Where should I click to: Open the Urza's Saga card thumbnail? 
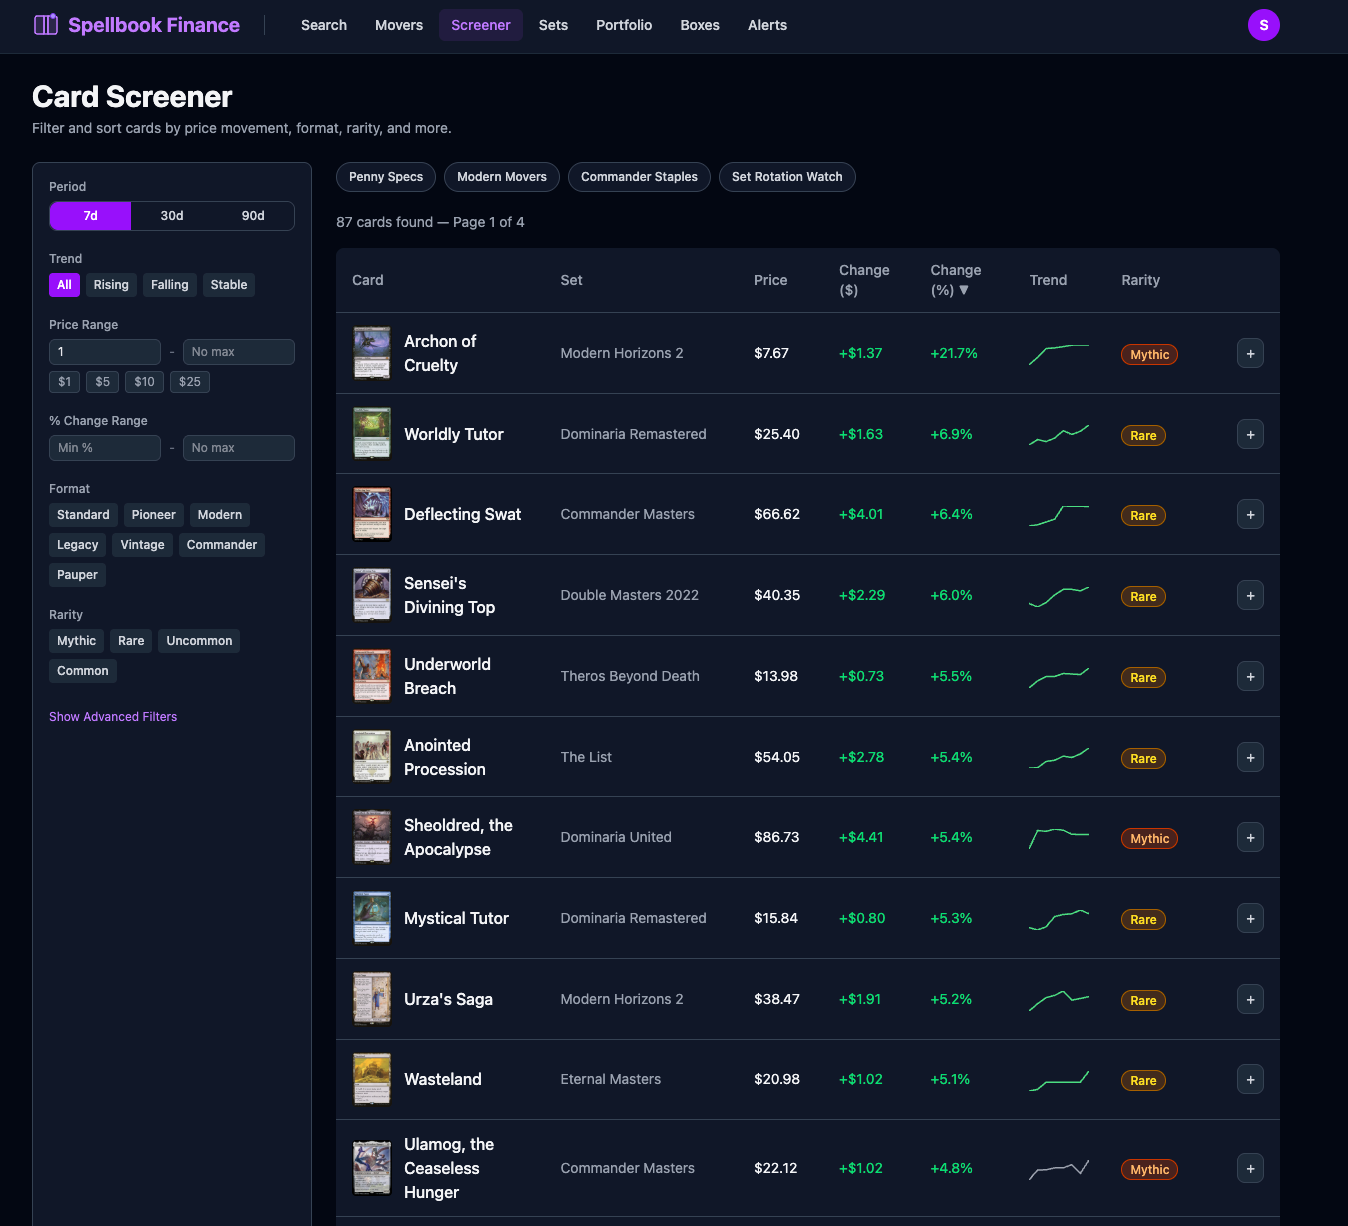[x=371, y=998]
